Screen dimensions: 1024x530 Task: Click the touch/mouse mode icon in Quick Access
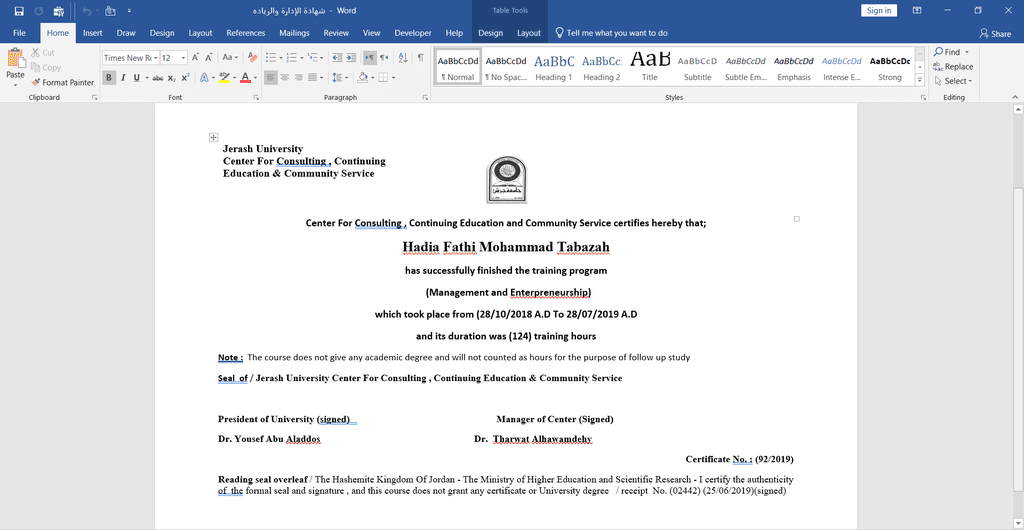110,11
